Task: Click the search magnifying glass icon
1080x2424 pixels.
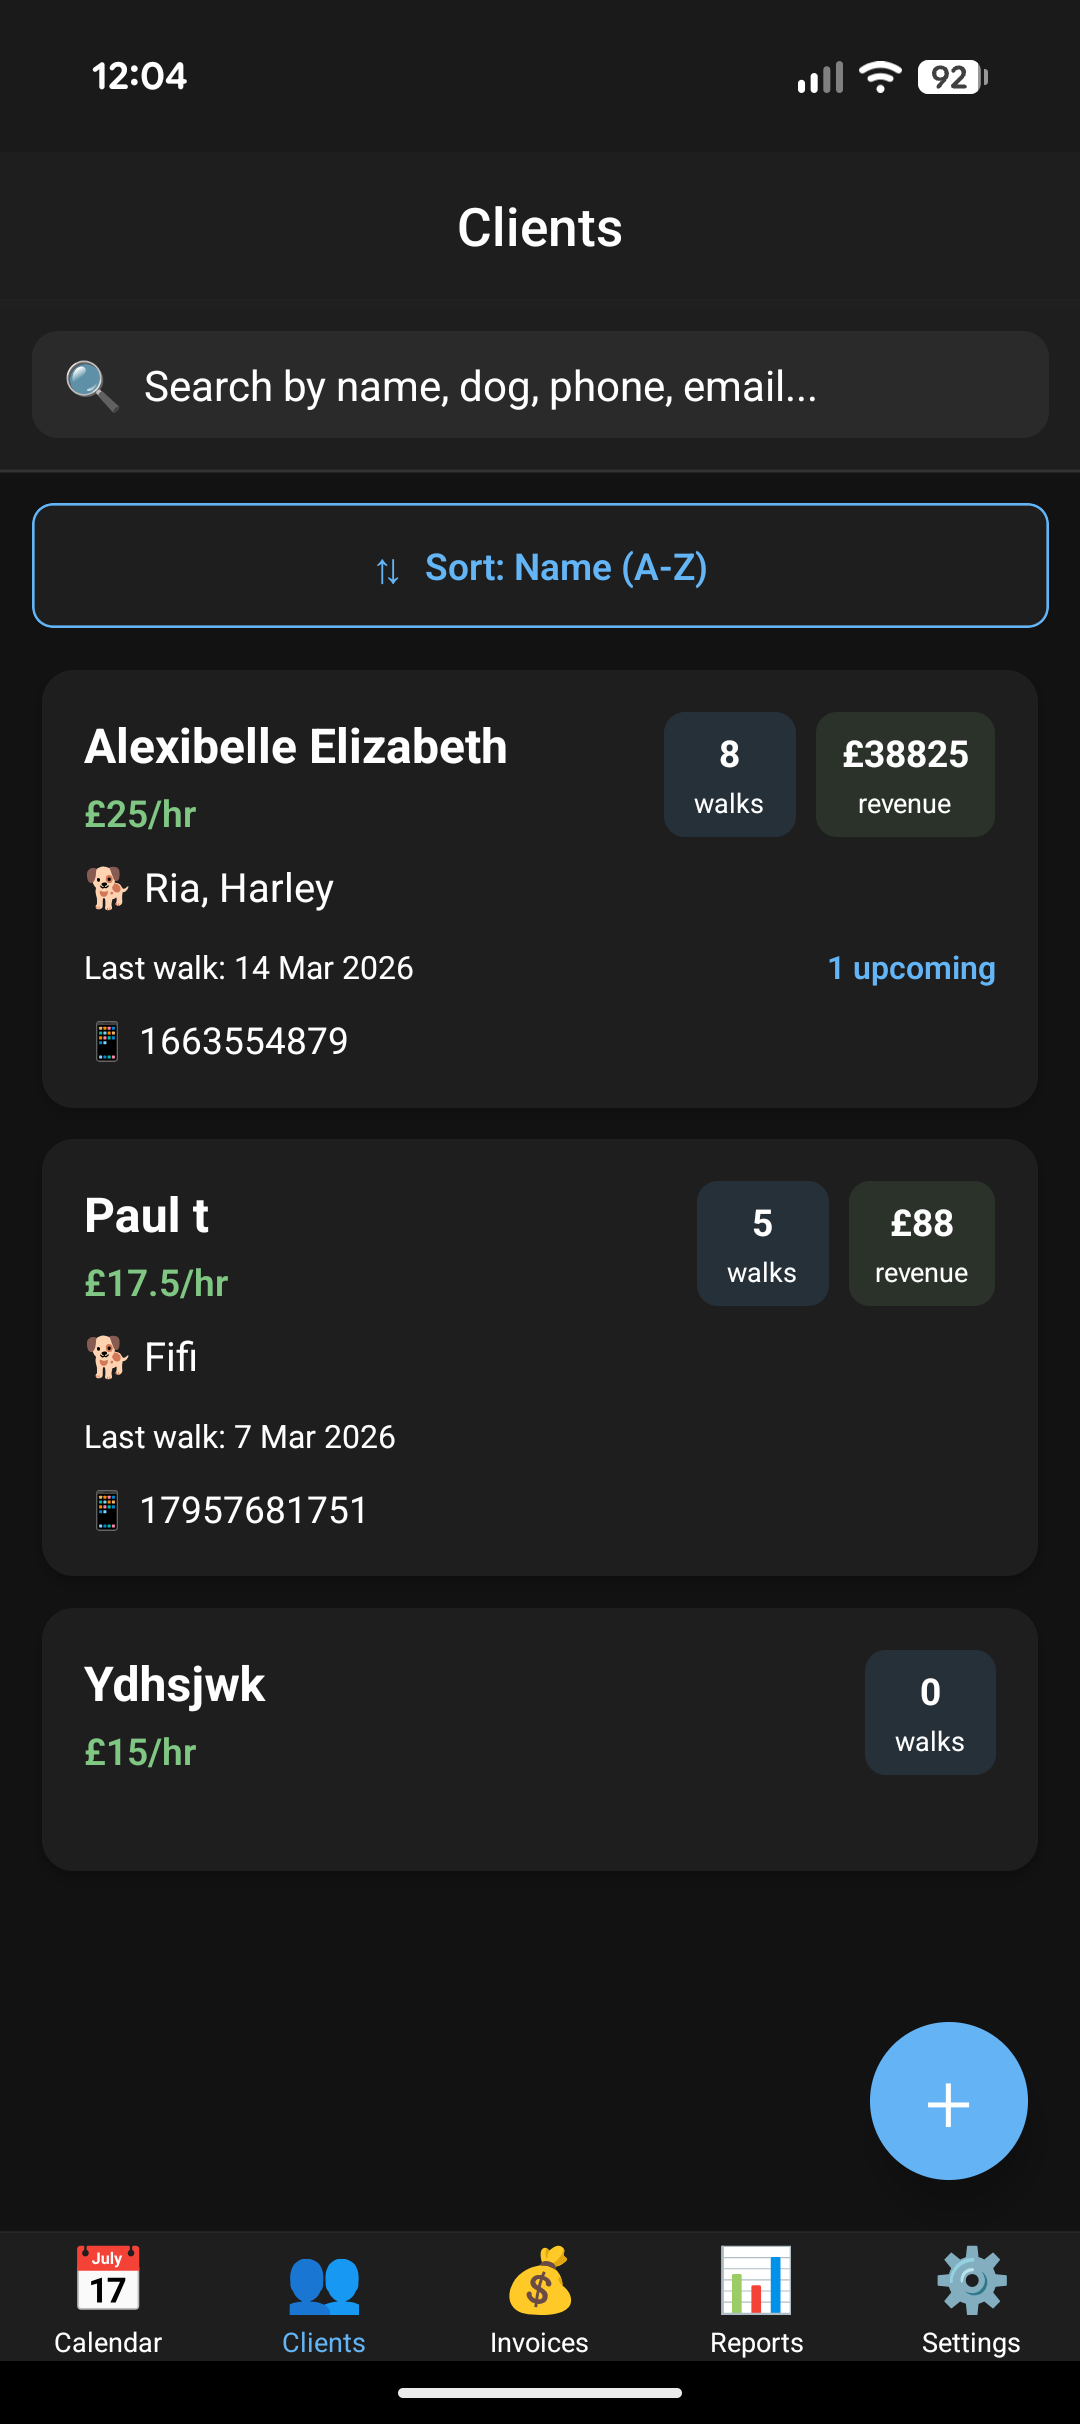Action: (x=91, y=386)
